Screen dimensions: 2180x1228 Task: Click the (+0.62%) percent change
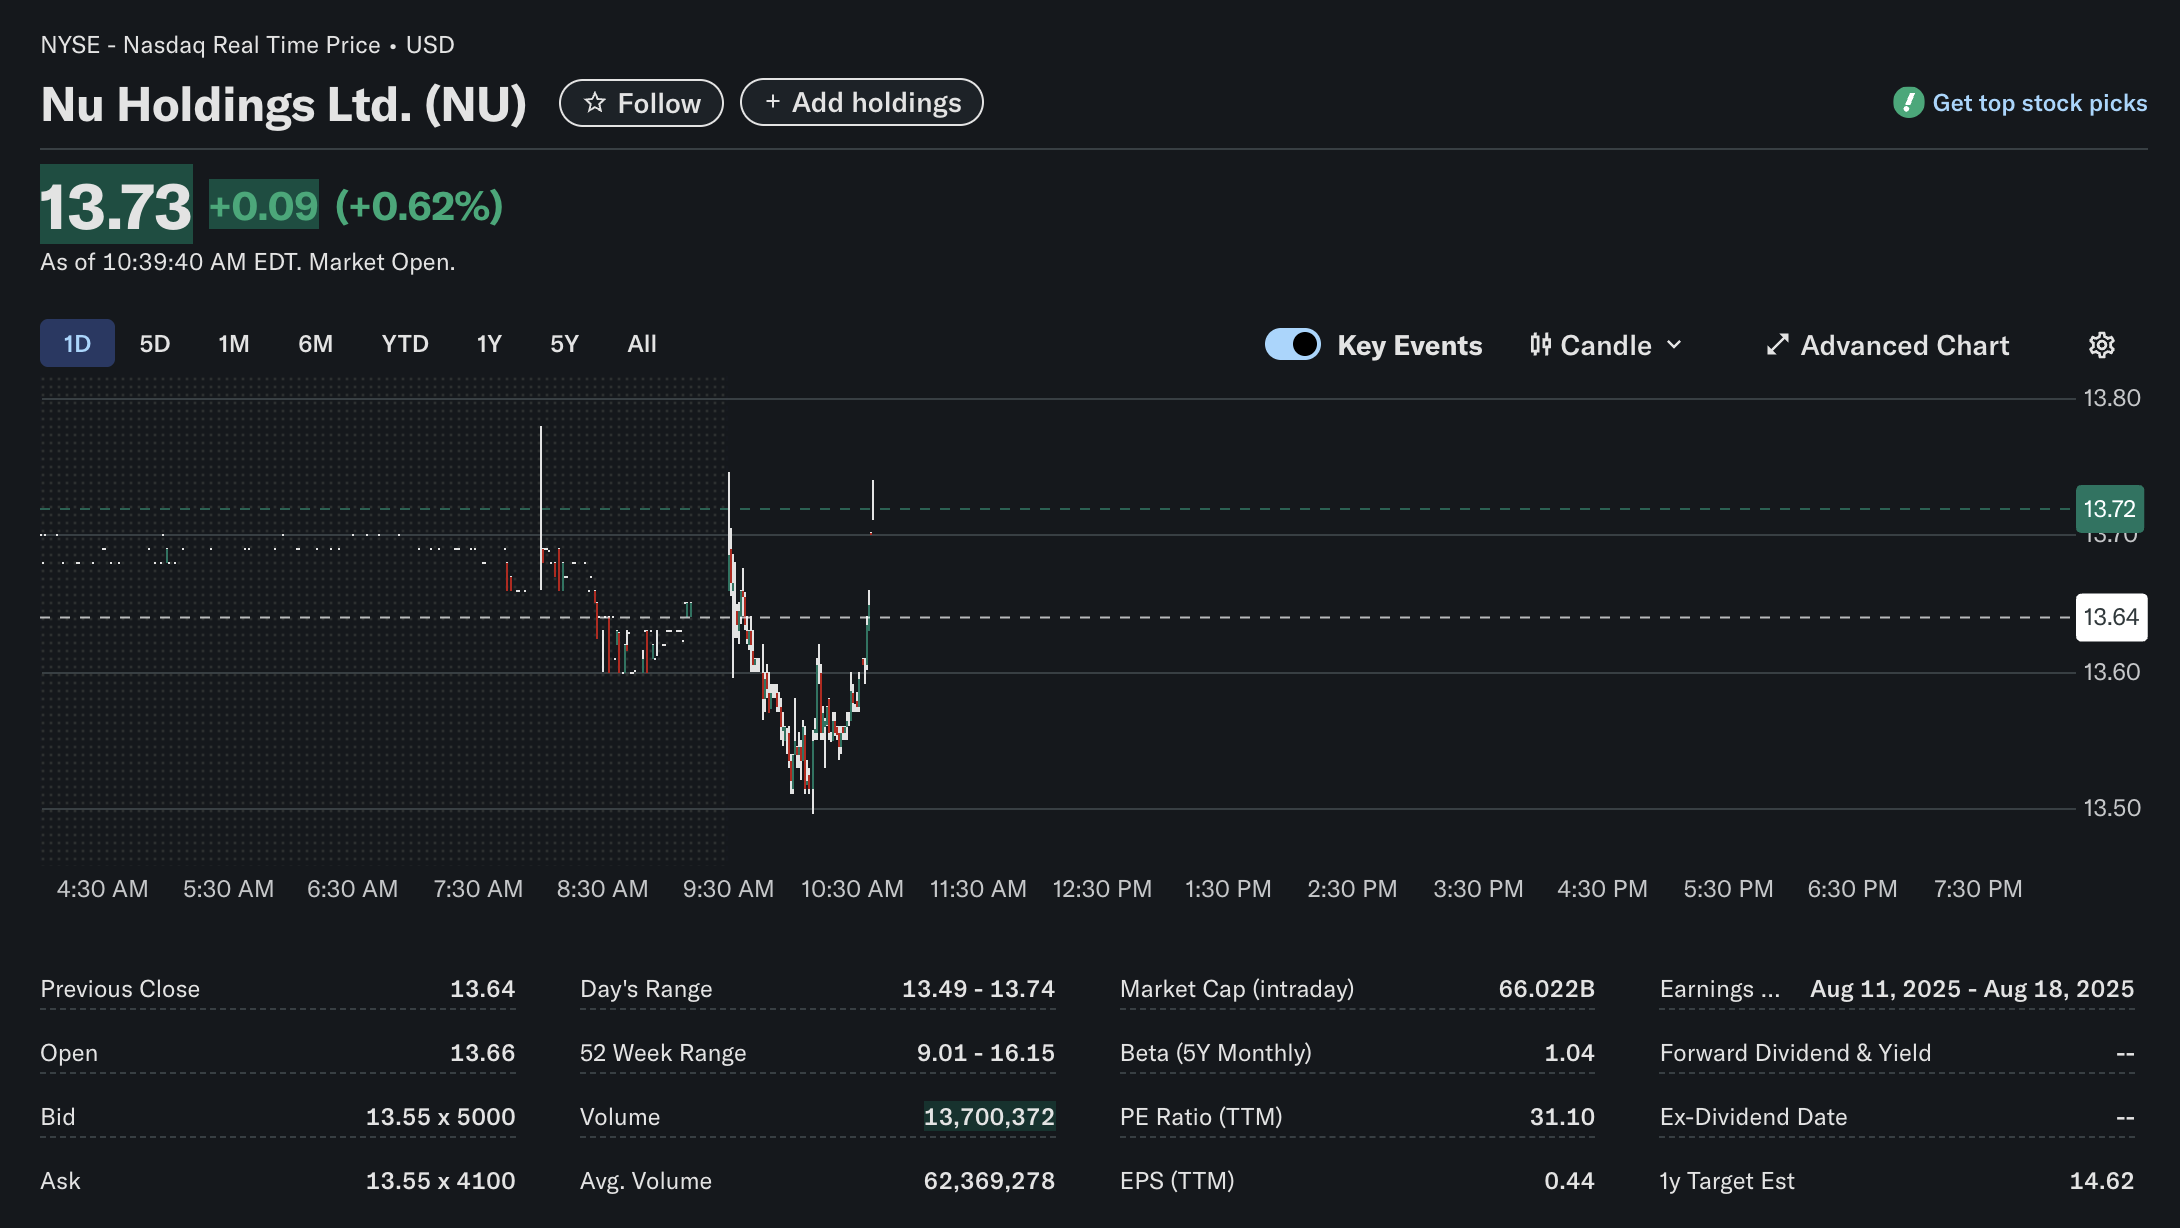(419, 206)
